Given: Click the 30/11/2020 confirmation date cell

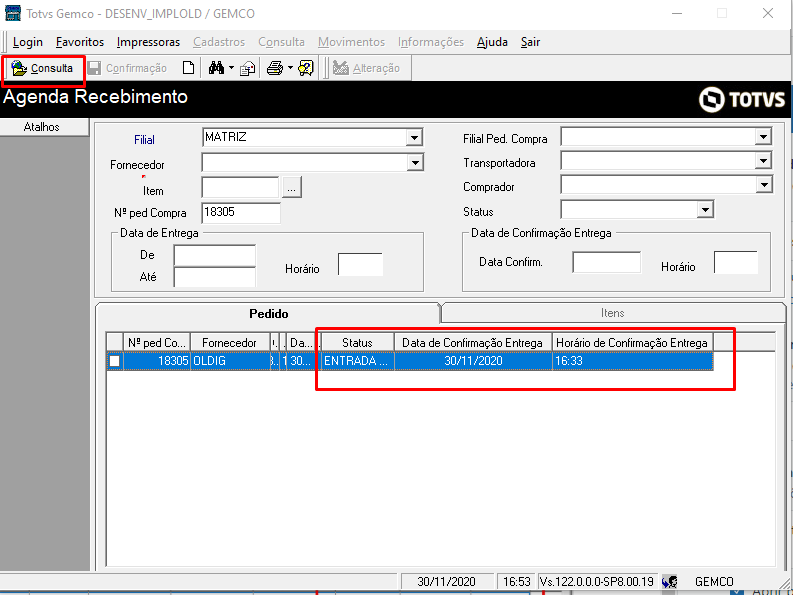Looking at the screenshot, I should point(473,361).
